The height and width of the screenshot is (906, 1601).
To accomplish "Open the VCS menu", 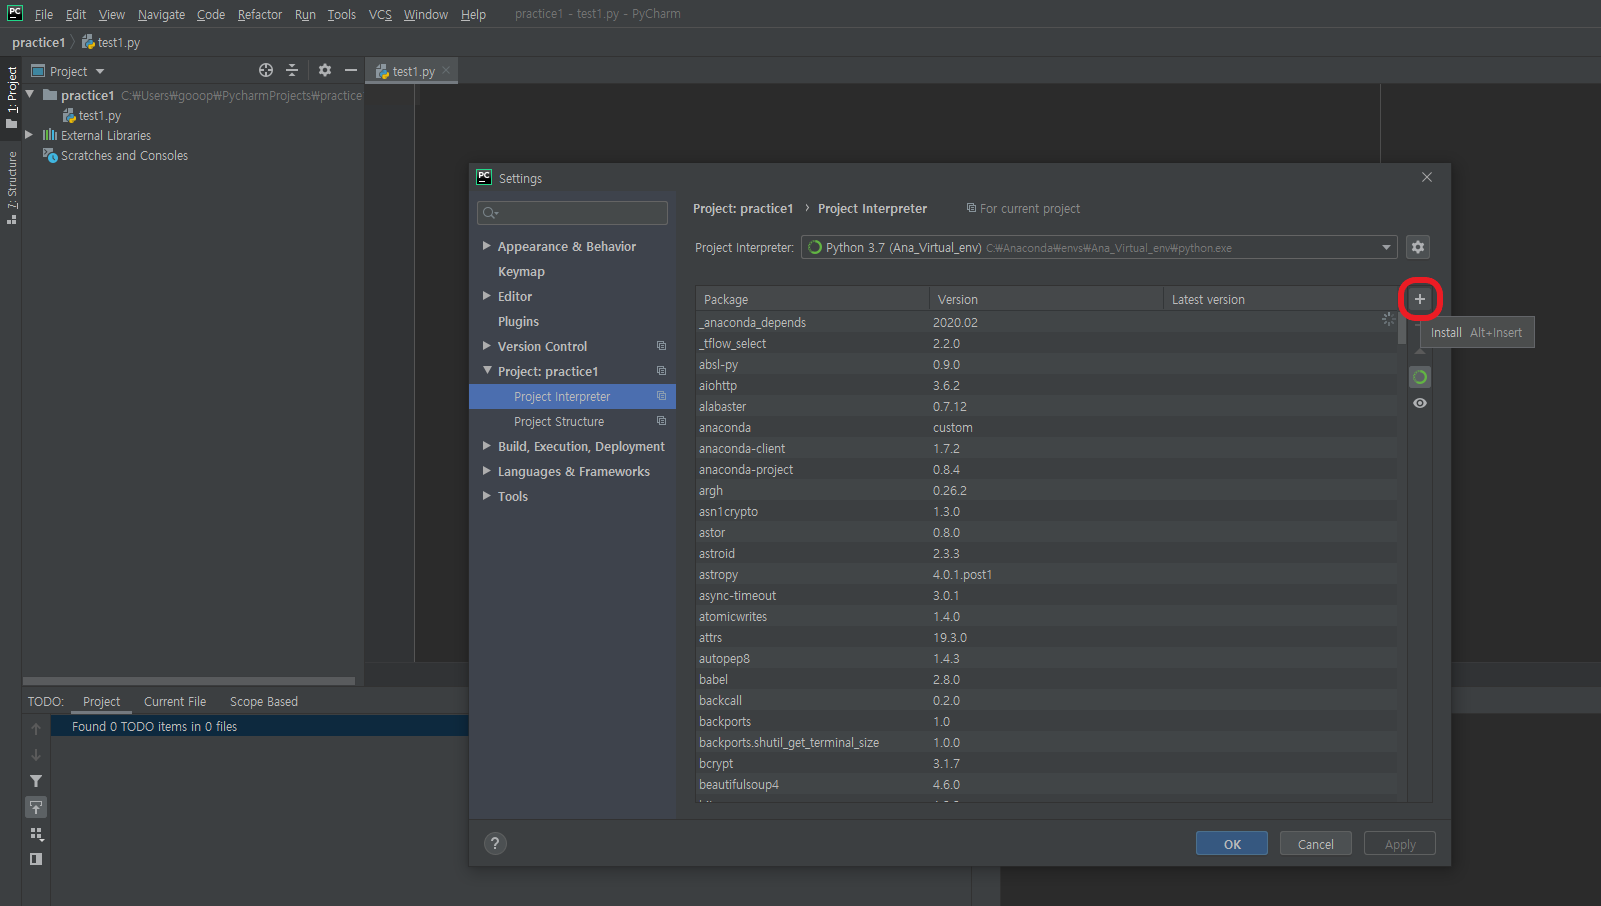I will click(x=380, y=14).
